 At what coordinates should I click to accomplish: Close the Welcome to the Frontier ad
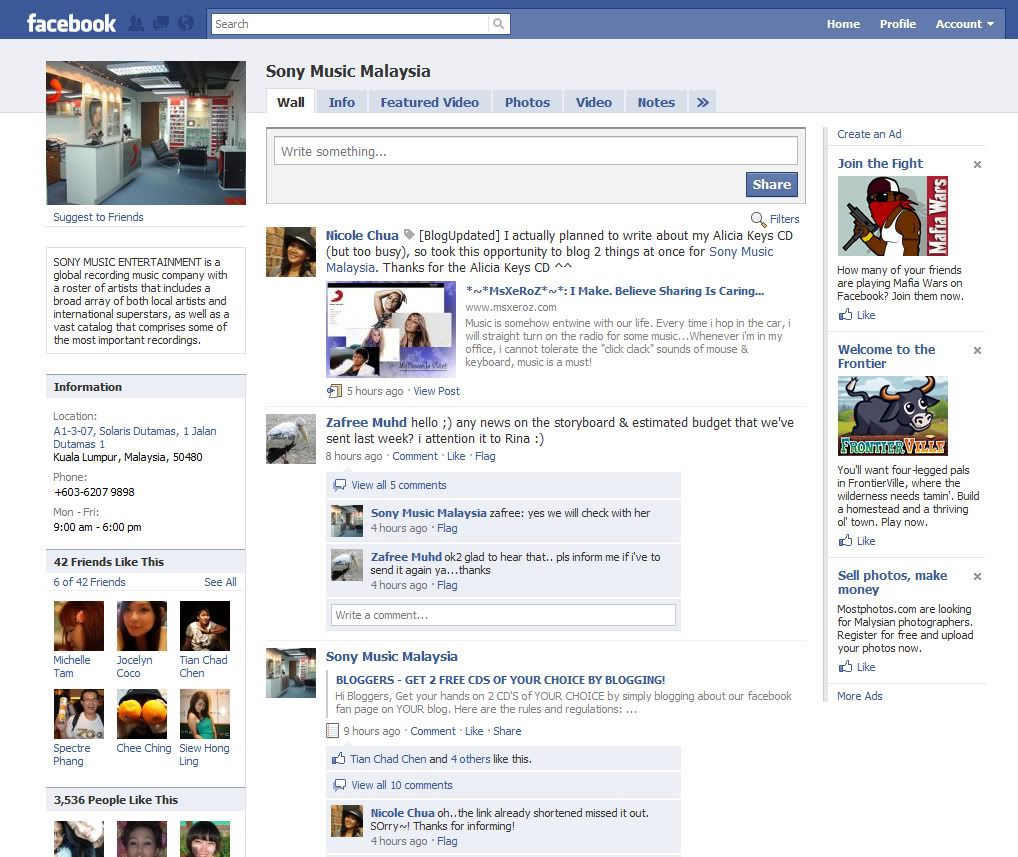977,351
